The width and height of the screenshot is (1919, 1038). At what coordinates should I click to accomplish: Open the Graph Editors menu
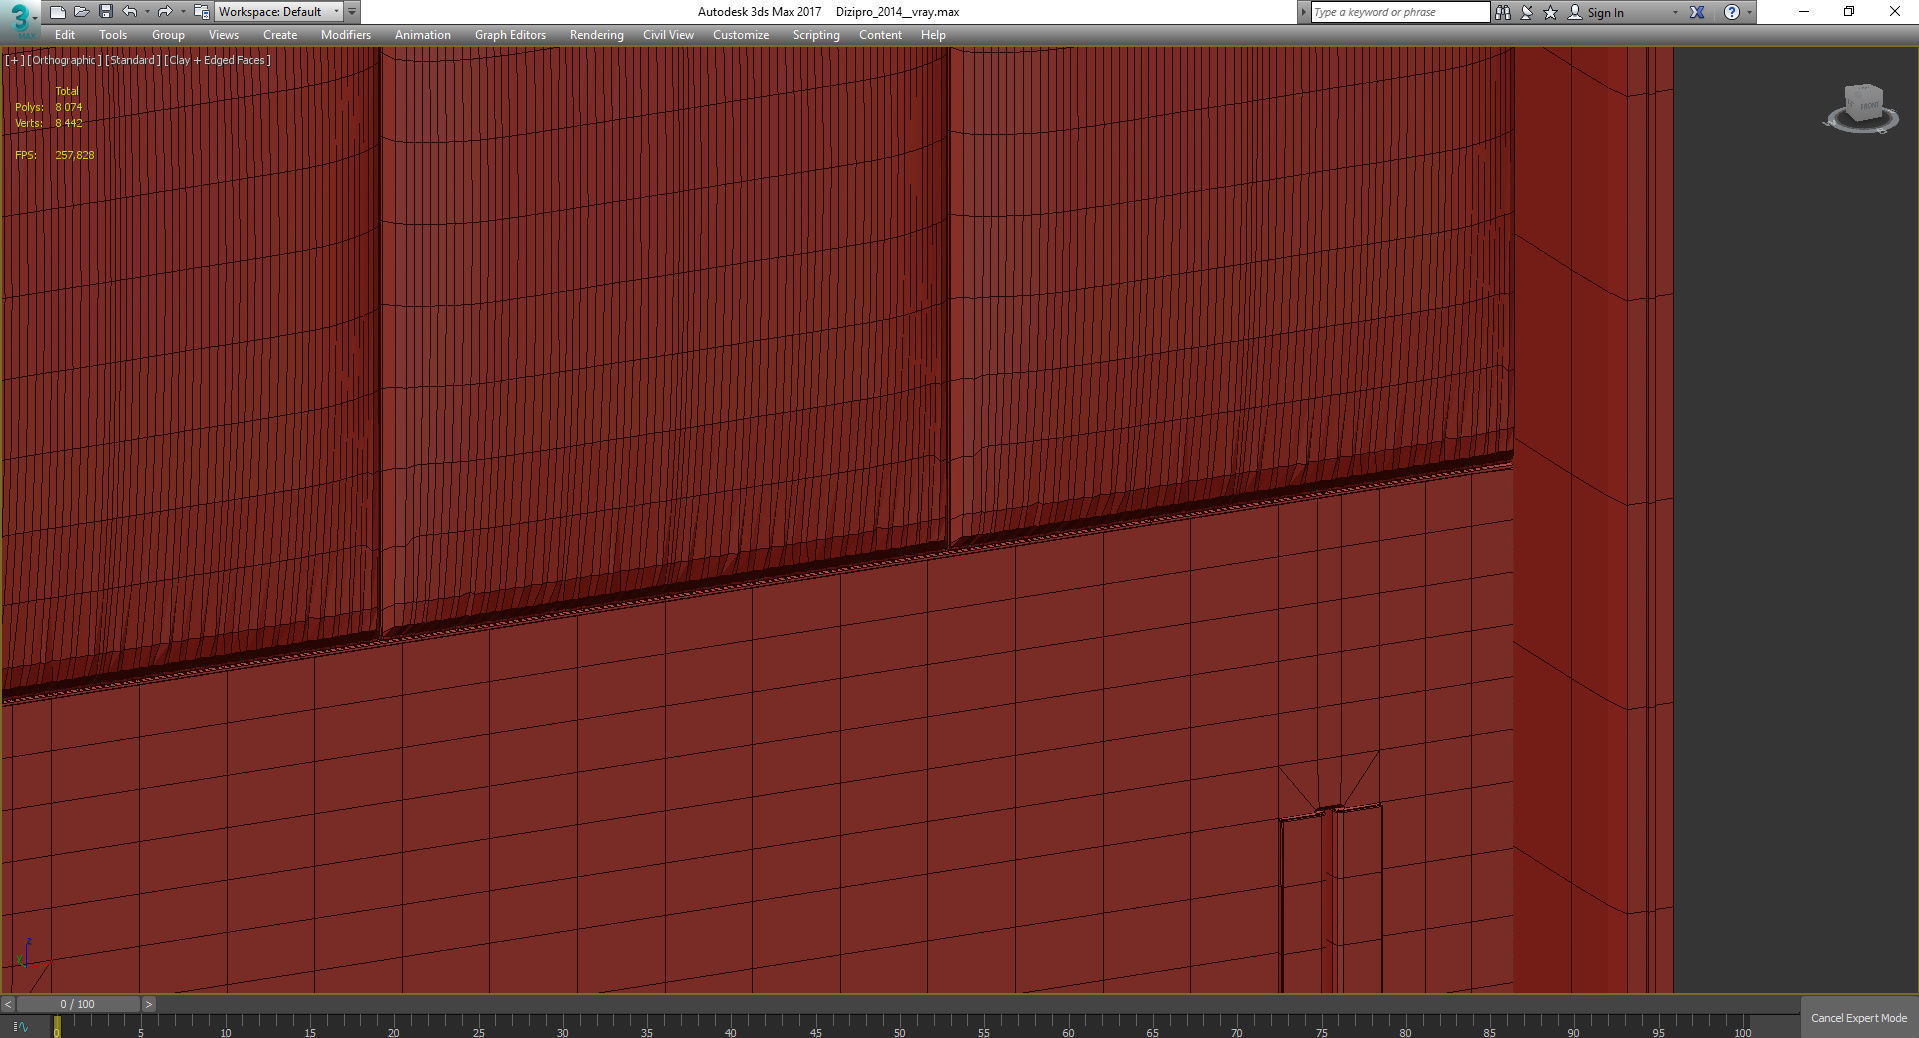pos(510,35)
